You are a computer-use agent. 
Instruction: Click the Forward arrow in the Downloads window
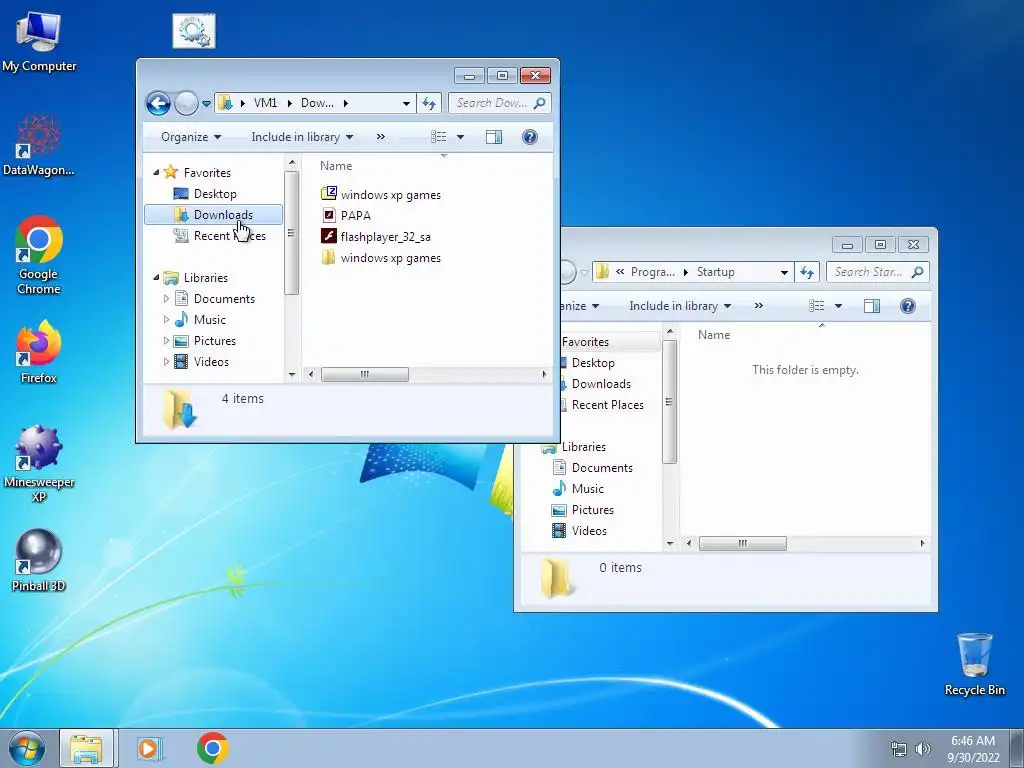click(186, 103)
